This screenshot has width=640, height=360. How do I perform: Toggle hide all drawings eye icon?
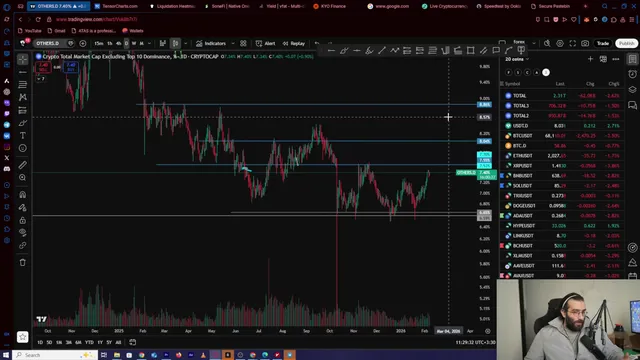(x=23, y=232)
